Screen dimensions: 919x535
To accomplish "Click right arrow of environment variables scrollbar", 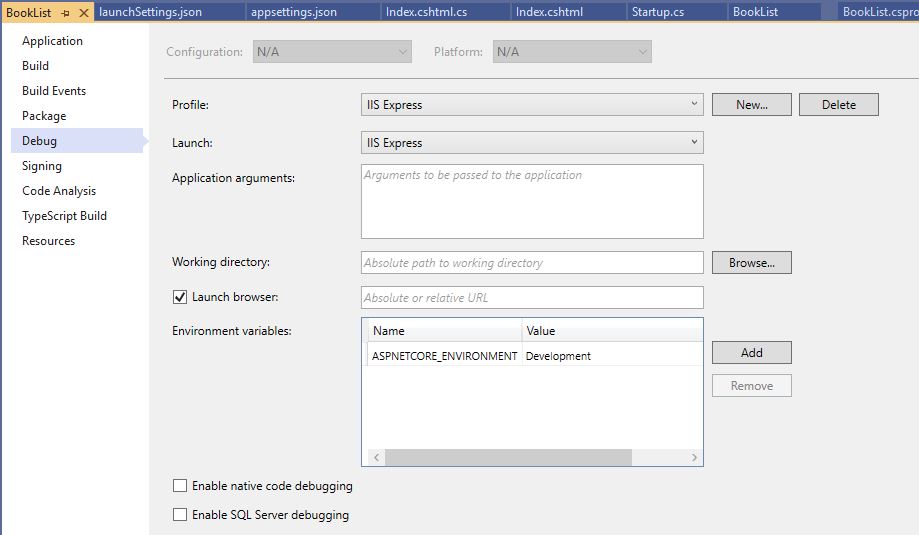I will coord(695,457).
